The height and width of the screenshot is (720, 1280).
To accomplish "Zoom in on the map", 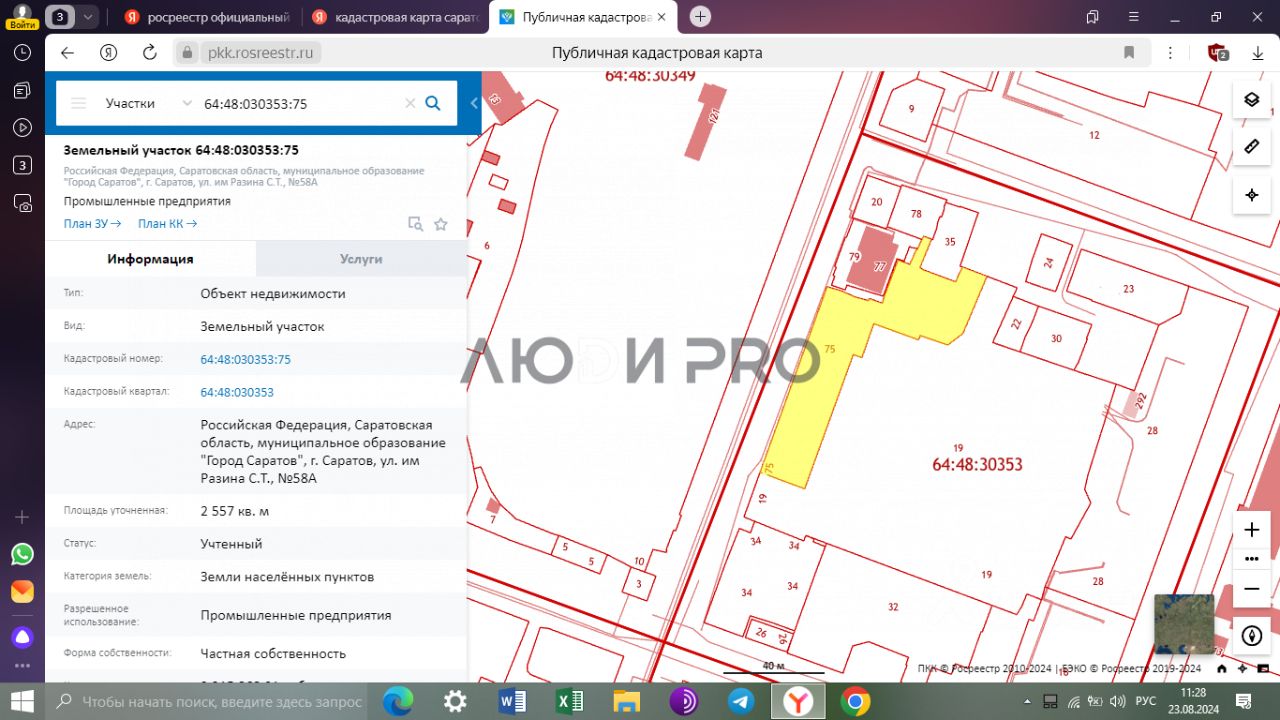I will click(x=1251, y=530).
